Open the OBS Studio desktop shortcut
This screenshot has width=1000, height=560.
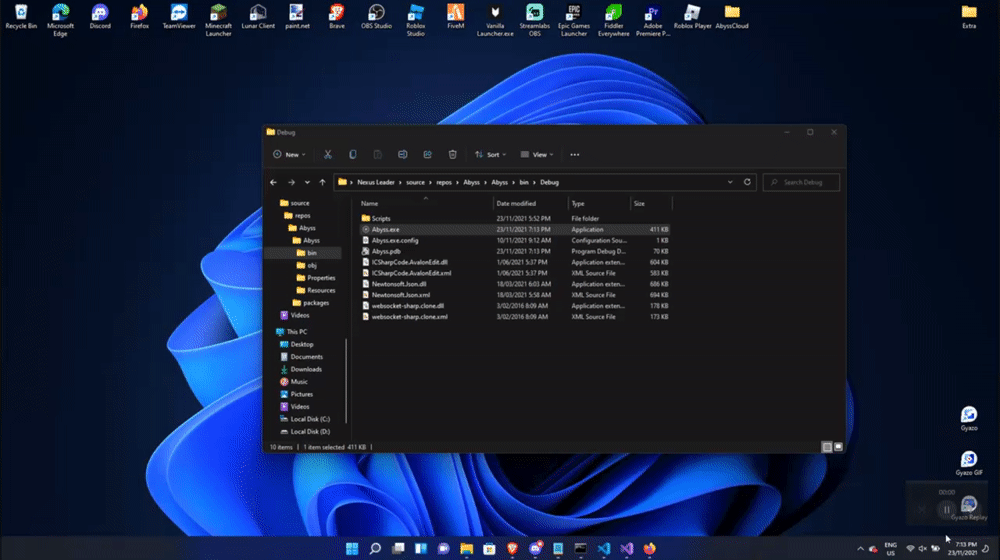[x=379, y=12]
